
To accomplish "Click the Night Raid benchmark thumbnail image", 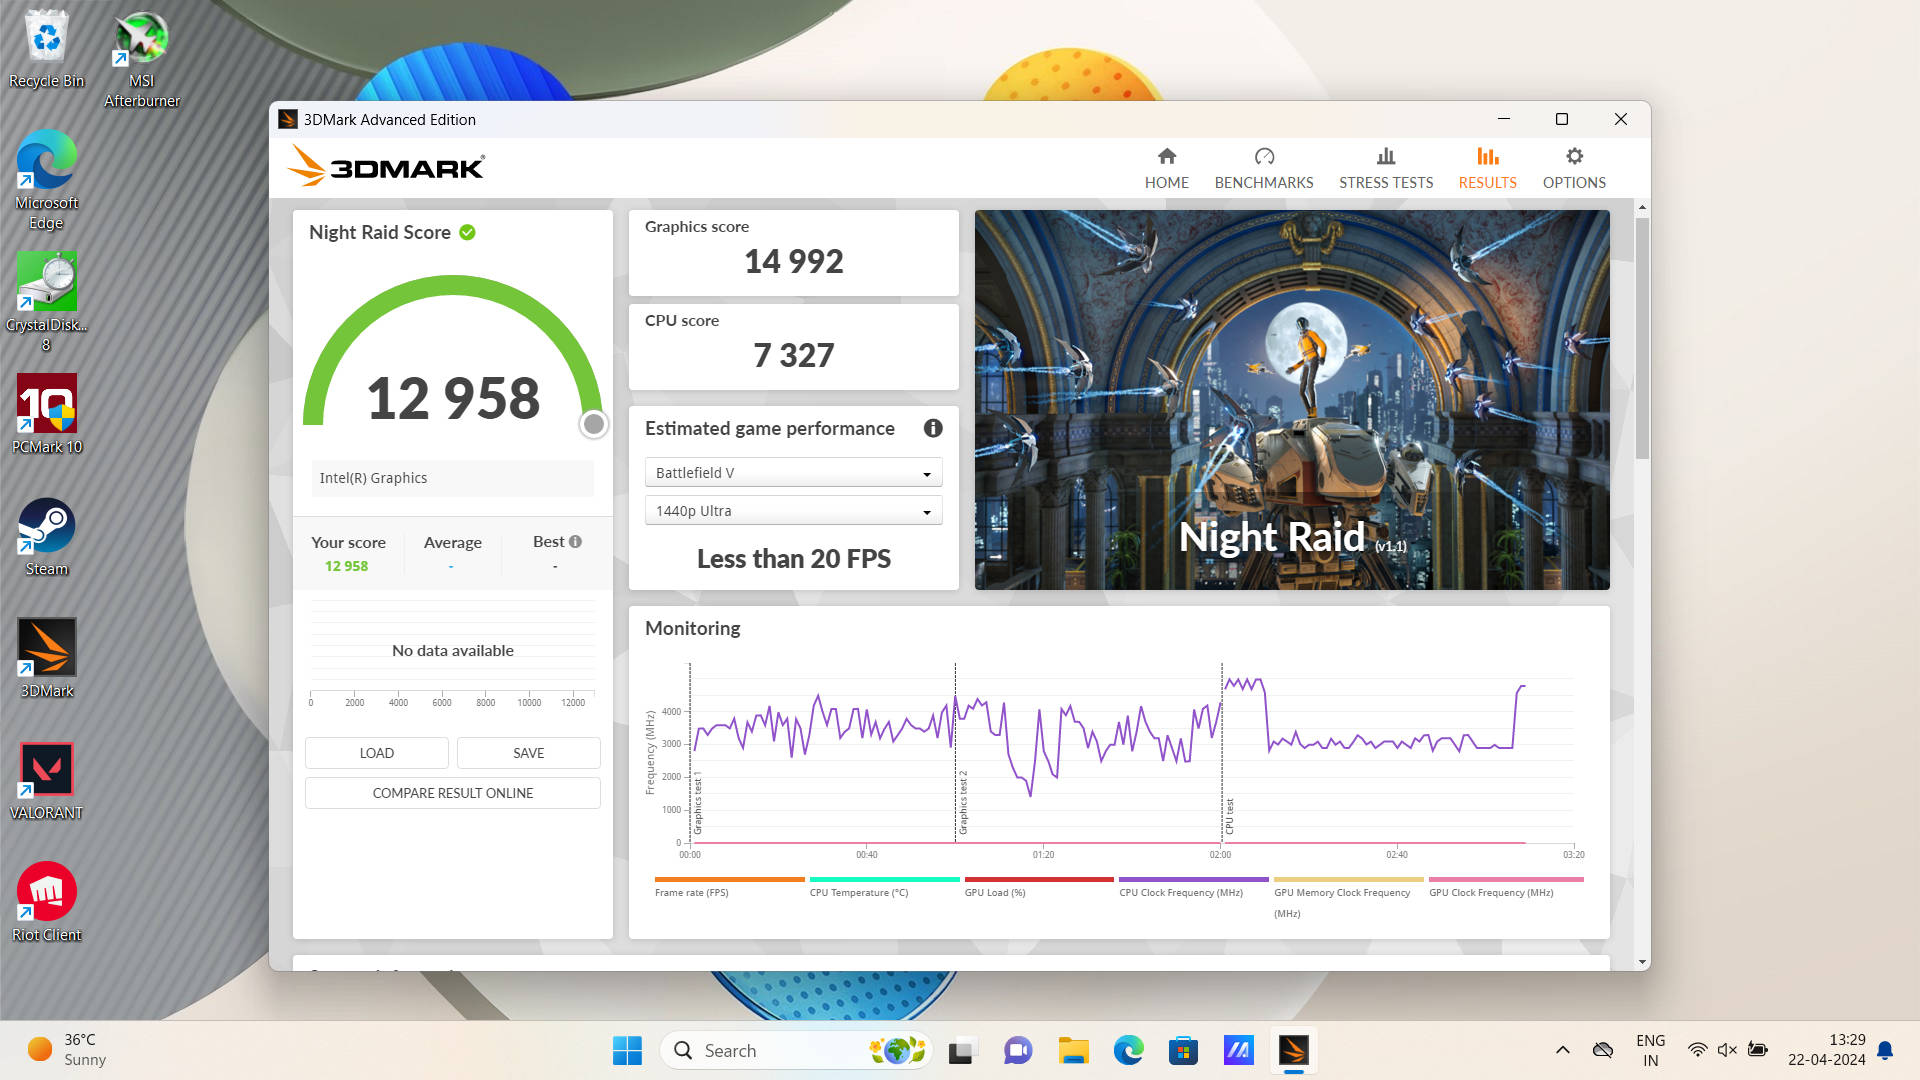I will pyautogui.click(x=1291, y=399).
